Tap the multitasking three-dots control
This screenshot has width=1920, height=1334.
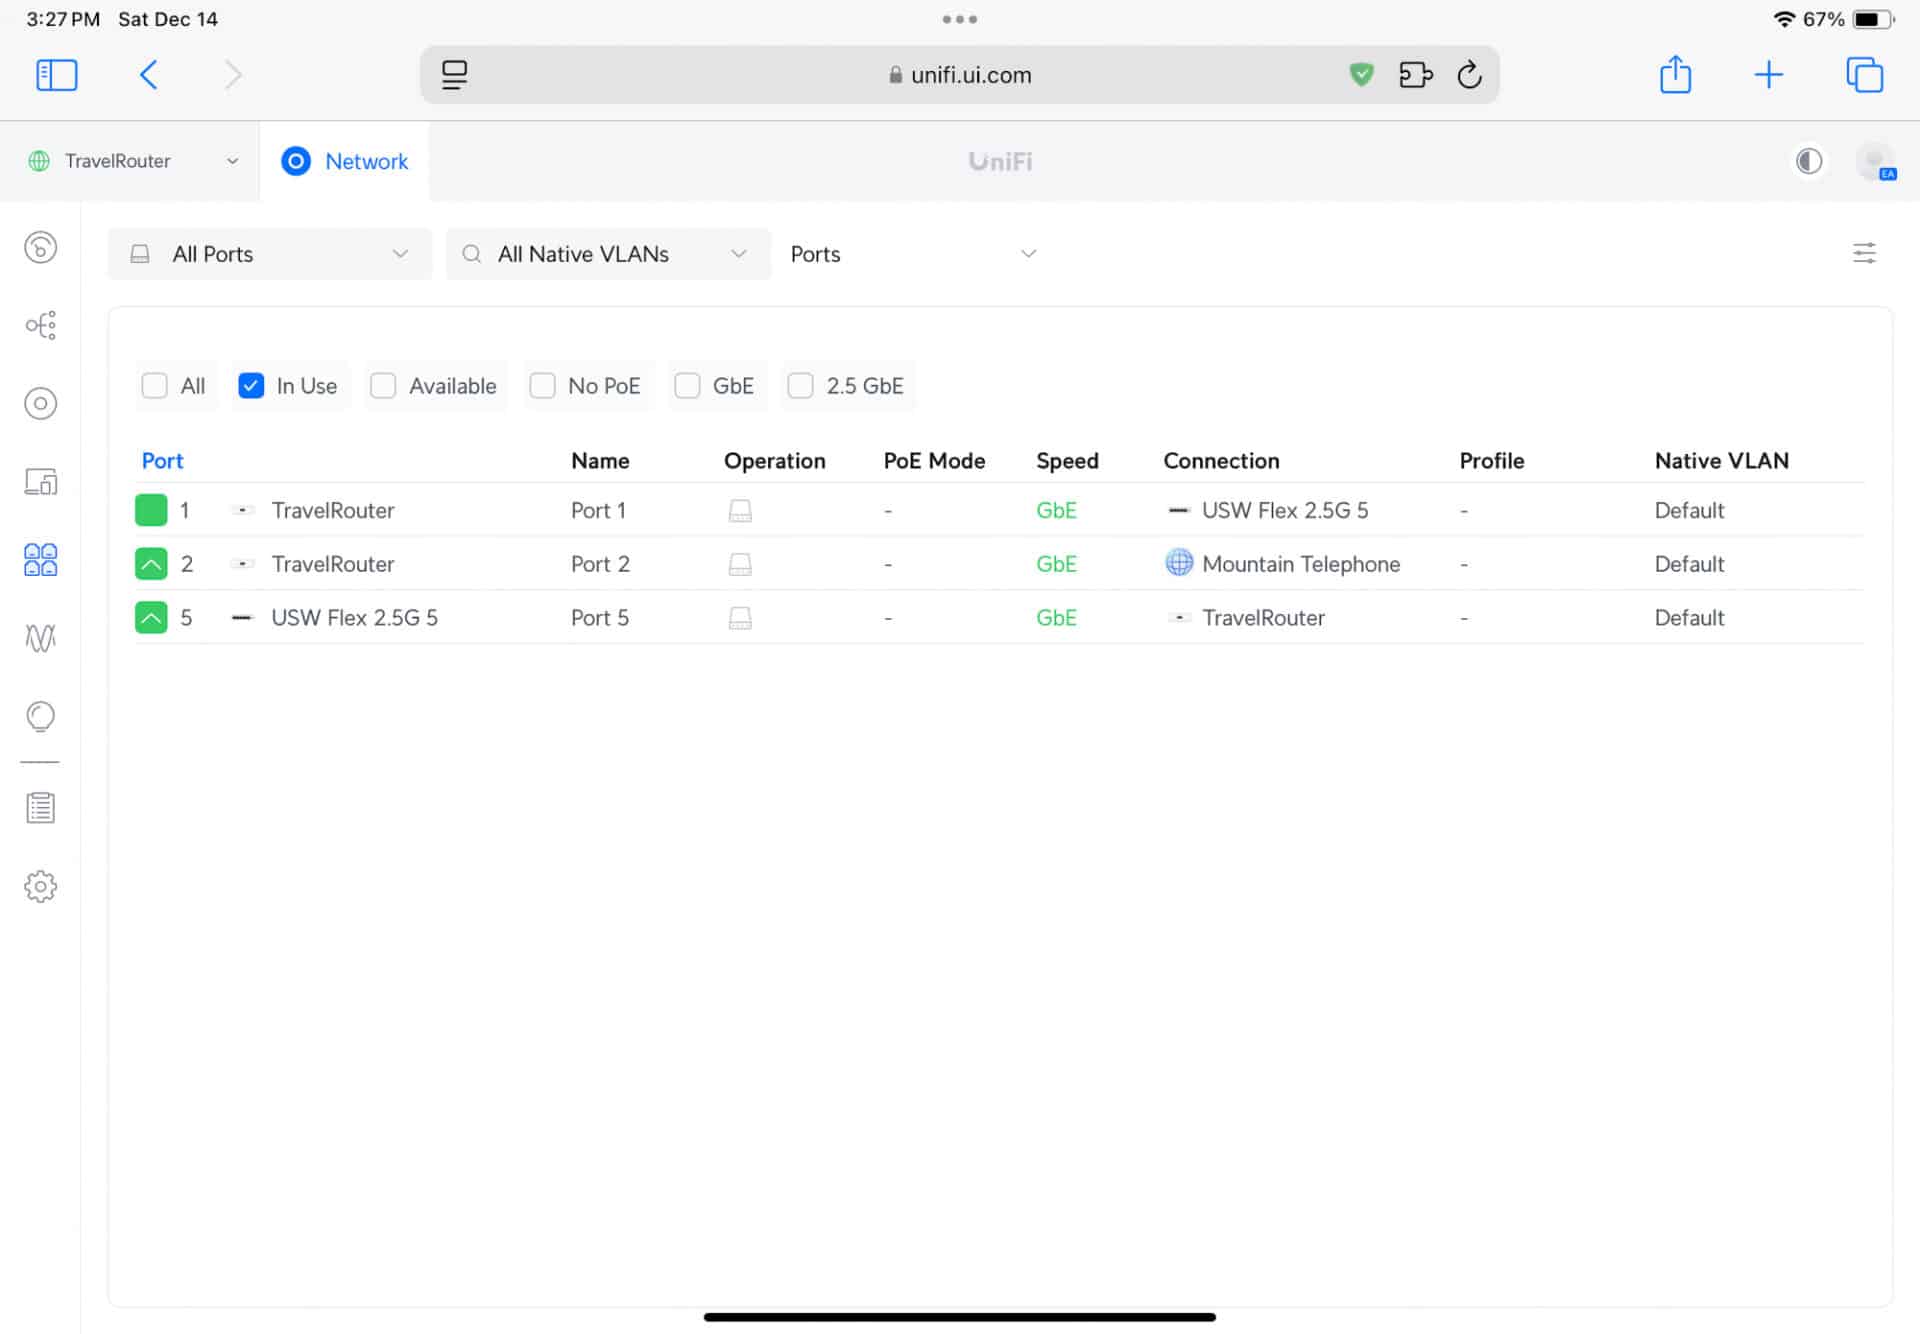[959, 19]
